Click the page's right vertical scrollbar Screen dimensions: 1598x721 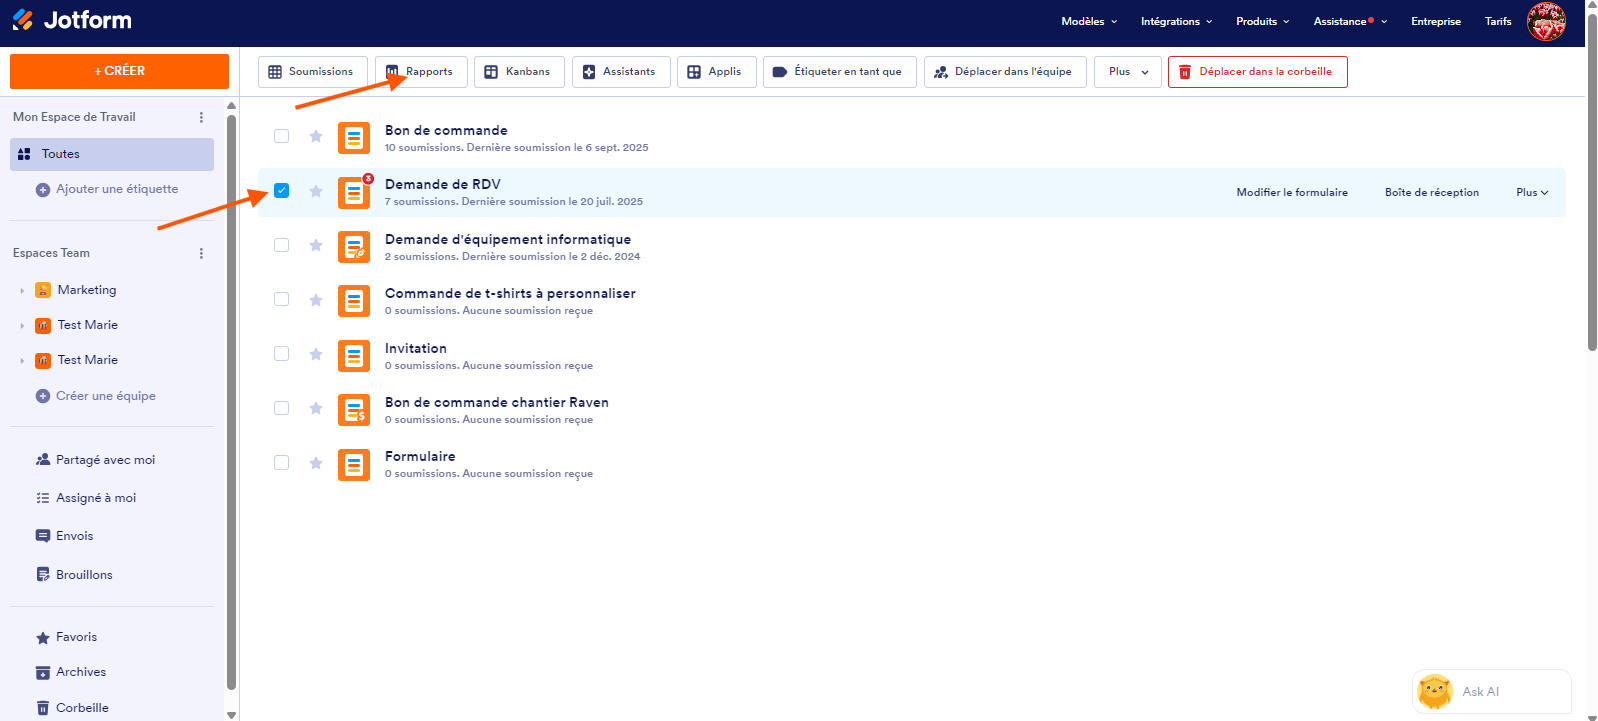tap(1592, 183)
